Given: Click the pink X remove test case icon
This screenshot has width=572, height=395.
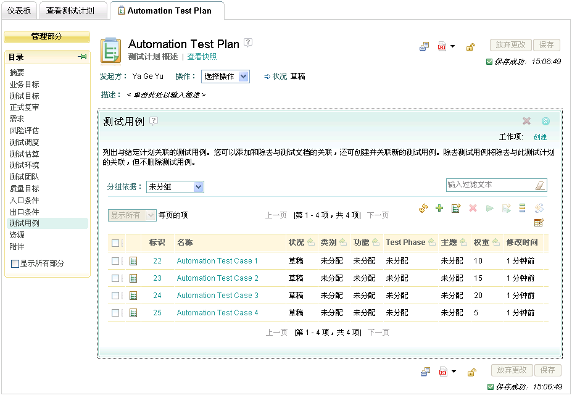Looking at the screenshot, I should [473, 208].
